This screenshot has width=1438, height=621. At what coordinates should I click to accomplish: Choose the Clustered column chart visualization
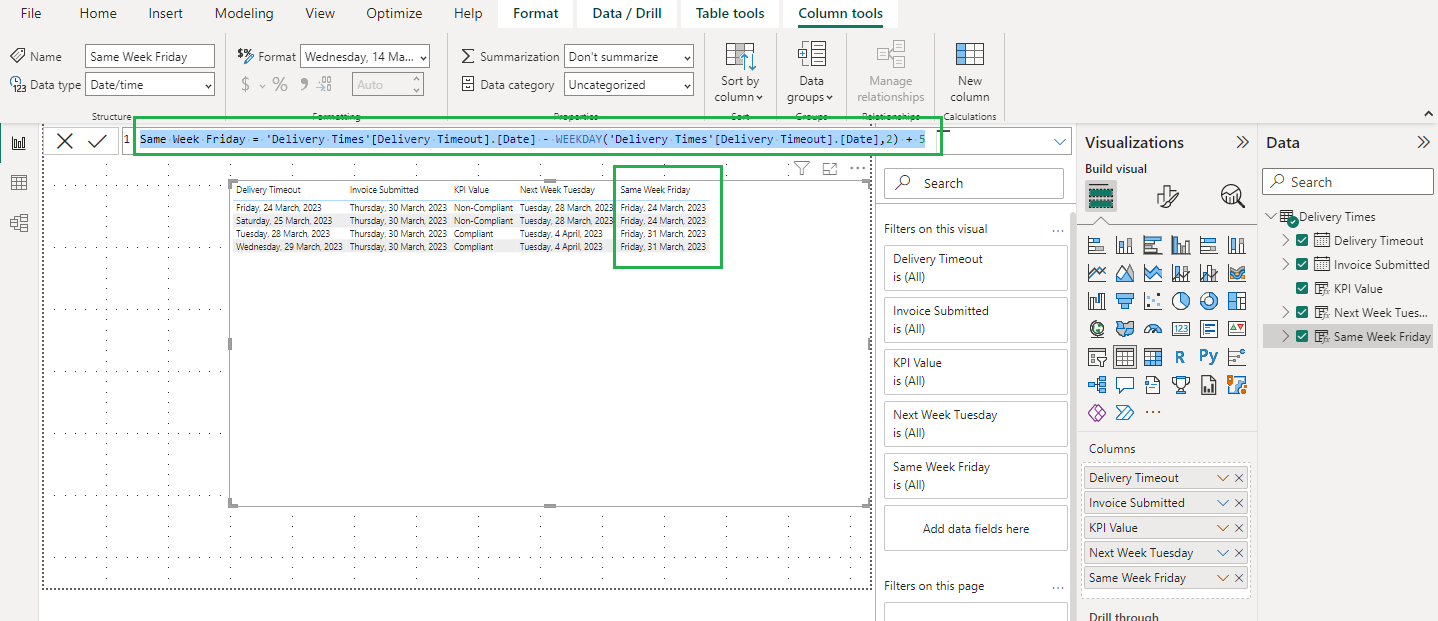coord(1180,245)
